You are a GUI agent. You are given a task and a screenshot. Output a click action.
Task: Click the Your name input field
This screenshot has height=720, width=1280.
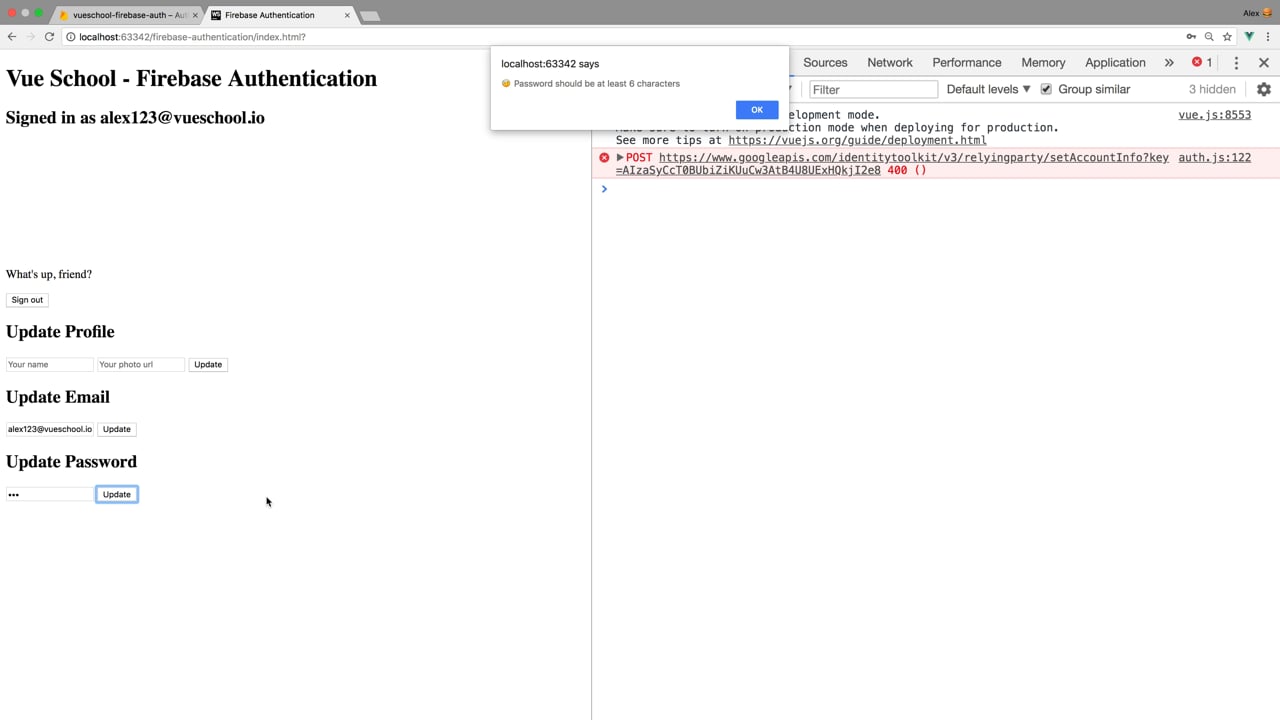(50, 364)
